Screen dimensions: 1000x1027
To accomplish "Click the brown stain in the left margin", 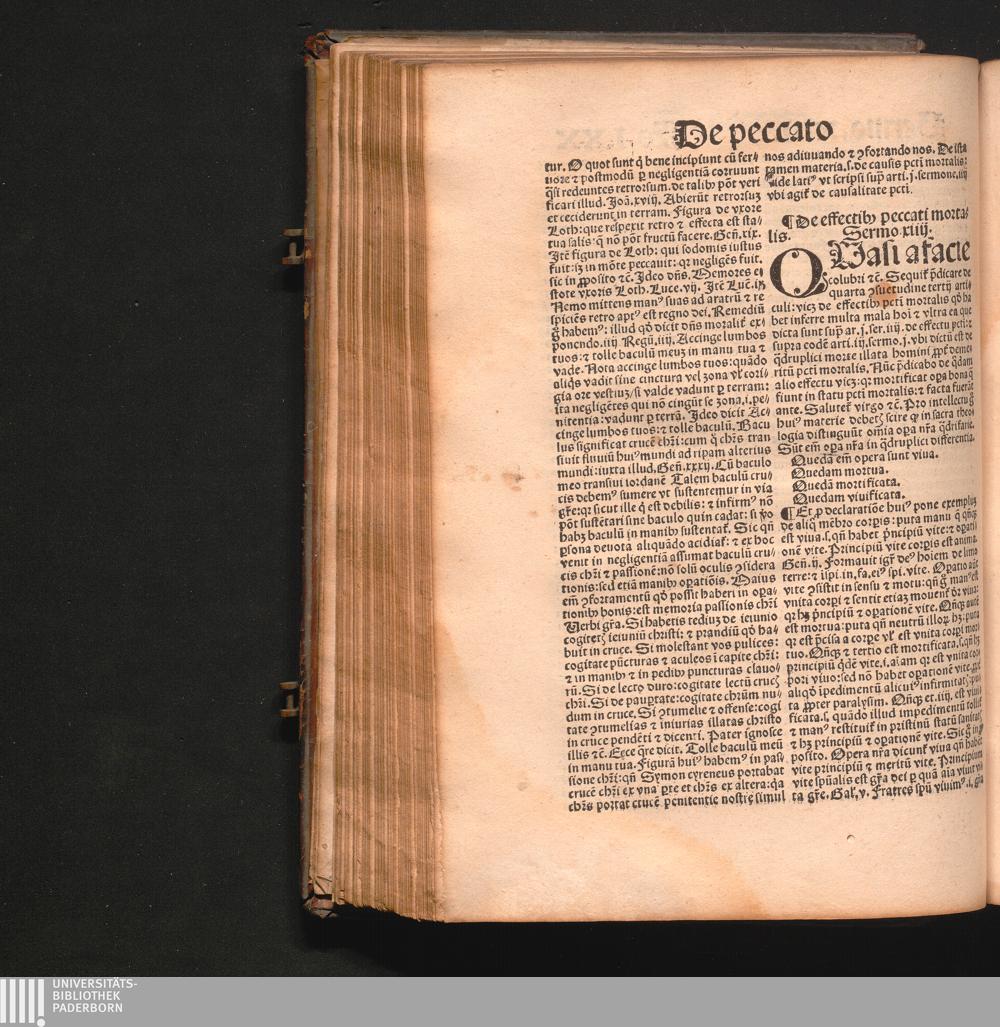I will [x=513, y=478].
